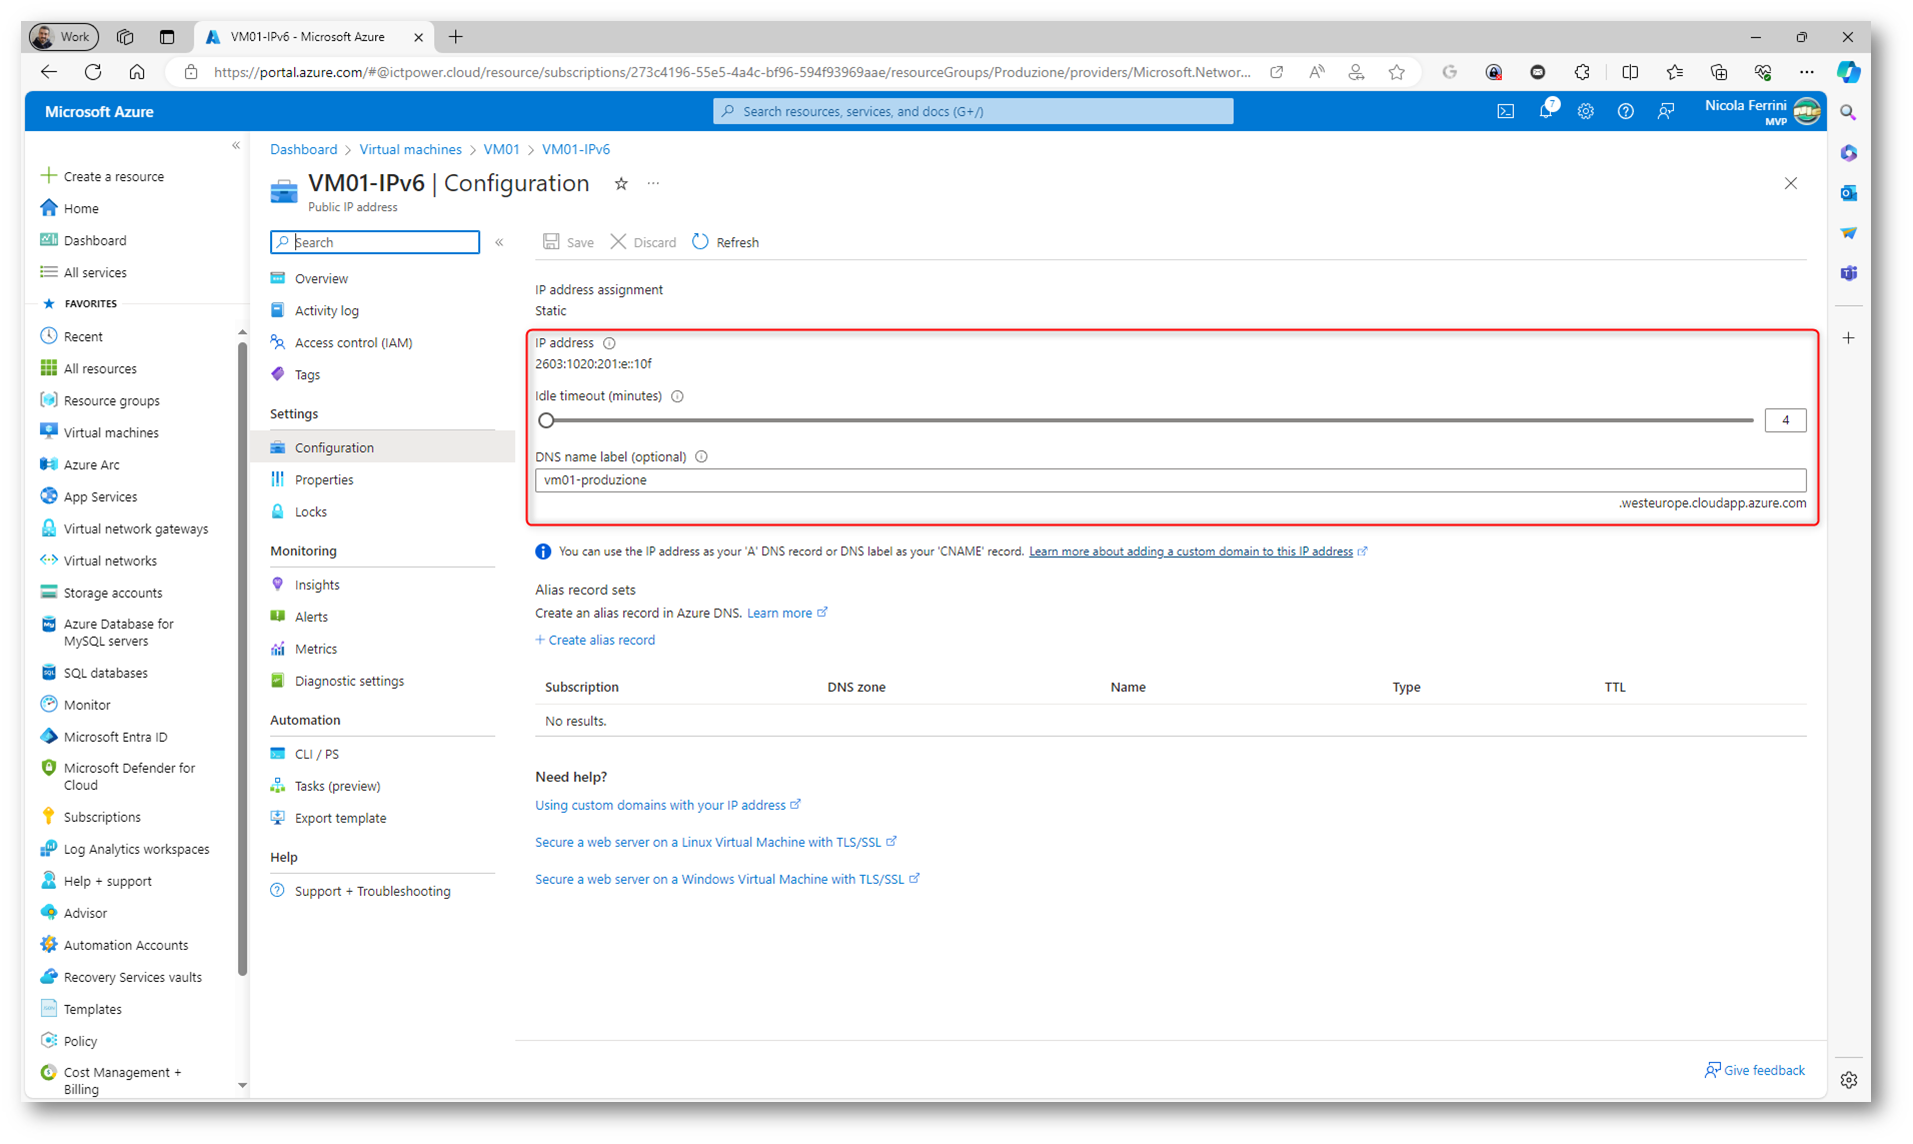Click Create a resource
This screenshot has height=1144, width=1913.
click(102, 176)
